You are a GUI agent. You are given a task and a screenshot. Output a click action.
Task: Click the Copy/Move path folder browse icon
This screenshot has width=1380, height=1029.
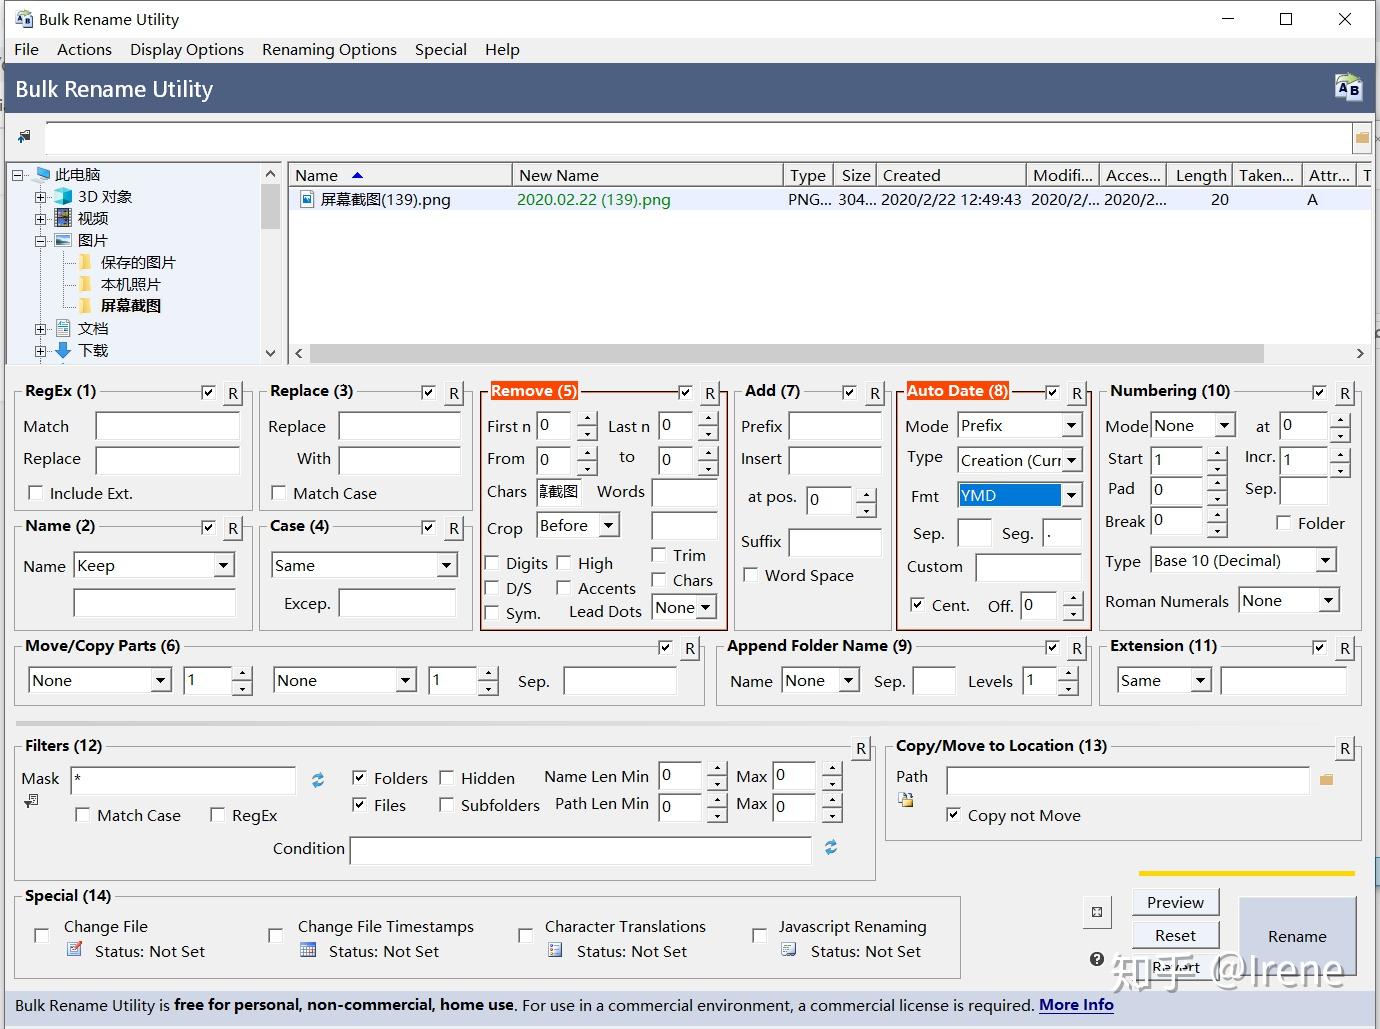[x=1327, y=779]
